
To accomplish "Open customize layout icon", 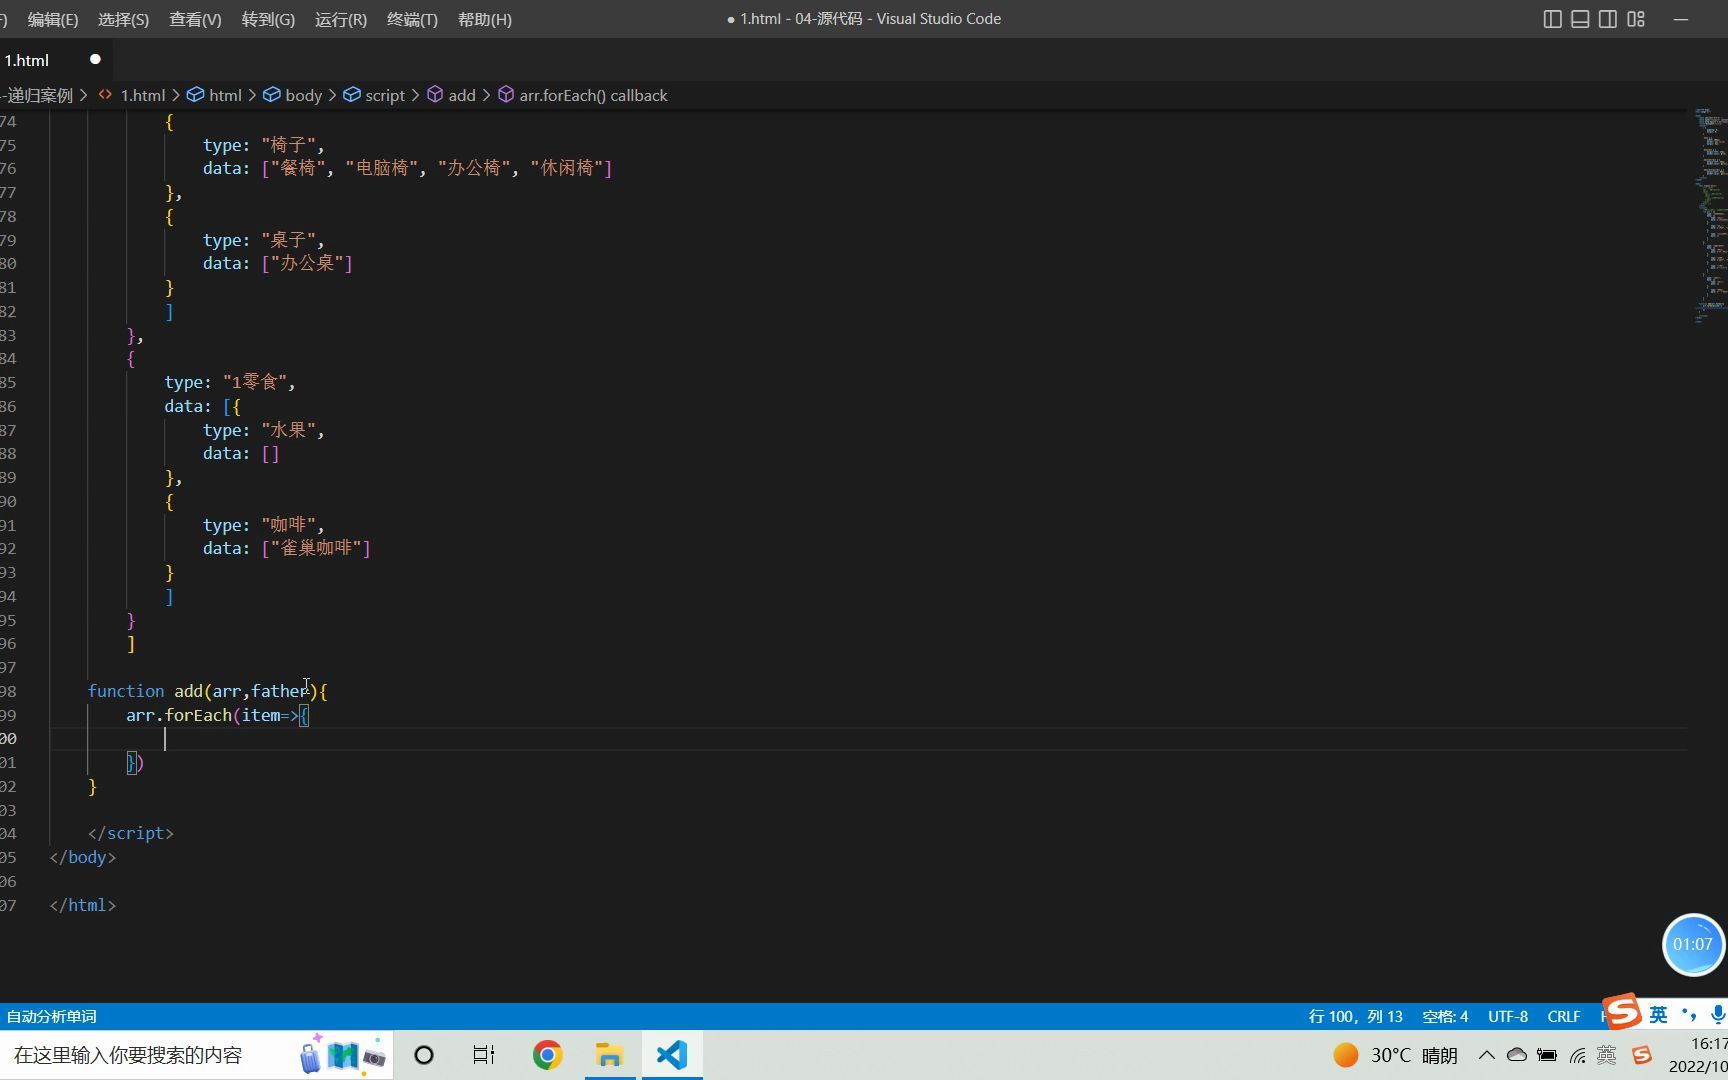I will pos(1636,19).
